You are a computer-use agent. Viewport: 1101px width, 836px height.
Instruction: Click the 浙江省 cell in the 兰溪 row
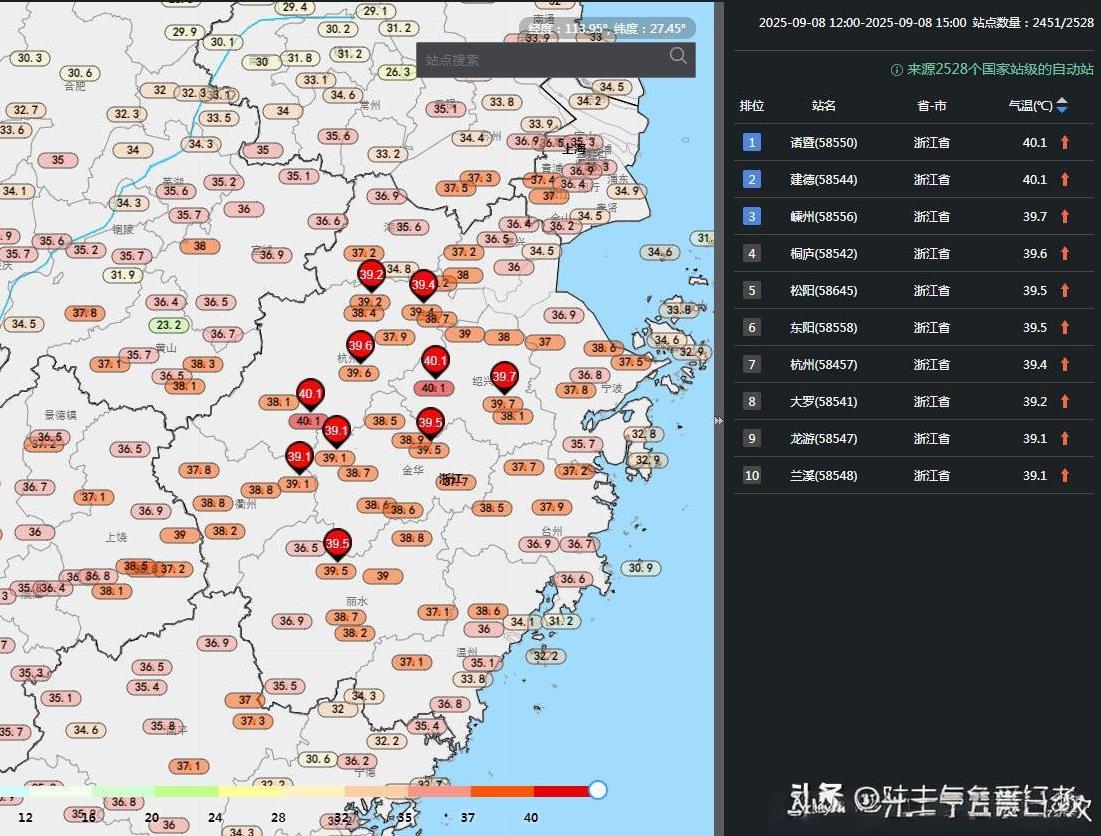click(932, 475)
